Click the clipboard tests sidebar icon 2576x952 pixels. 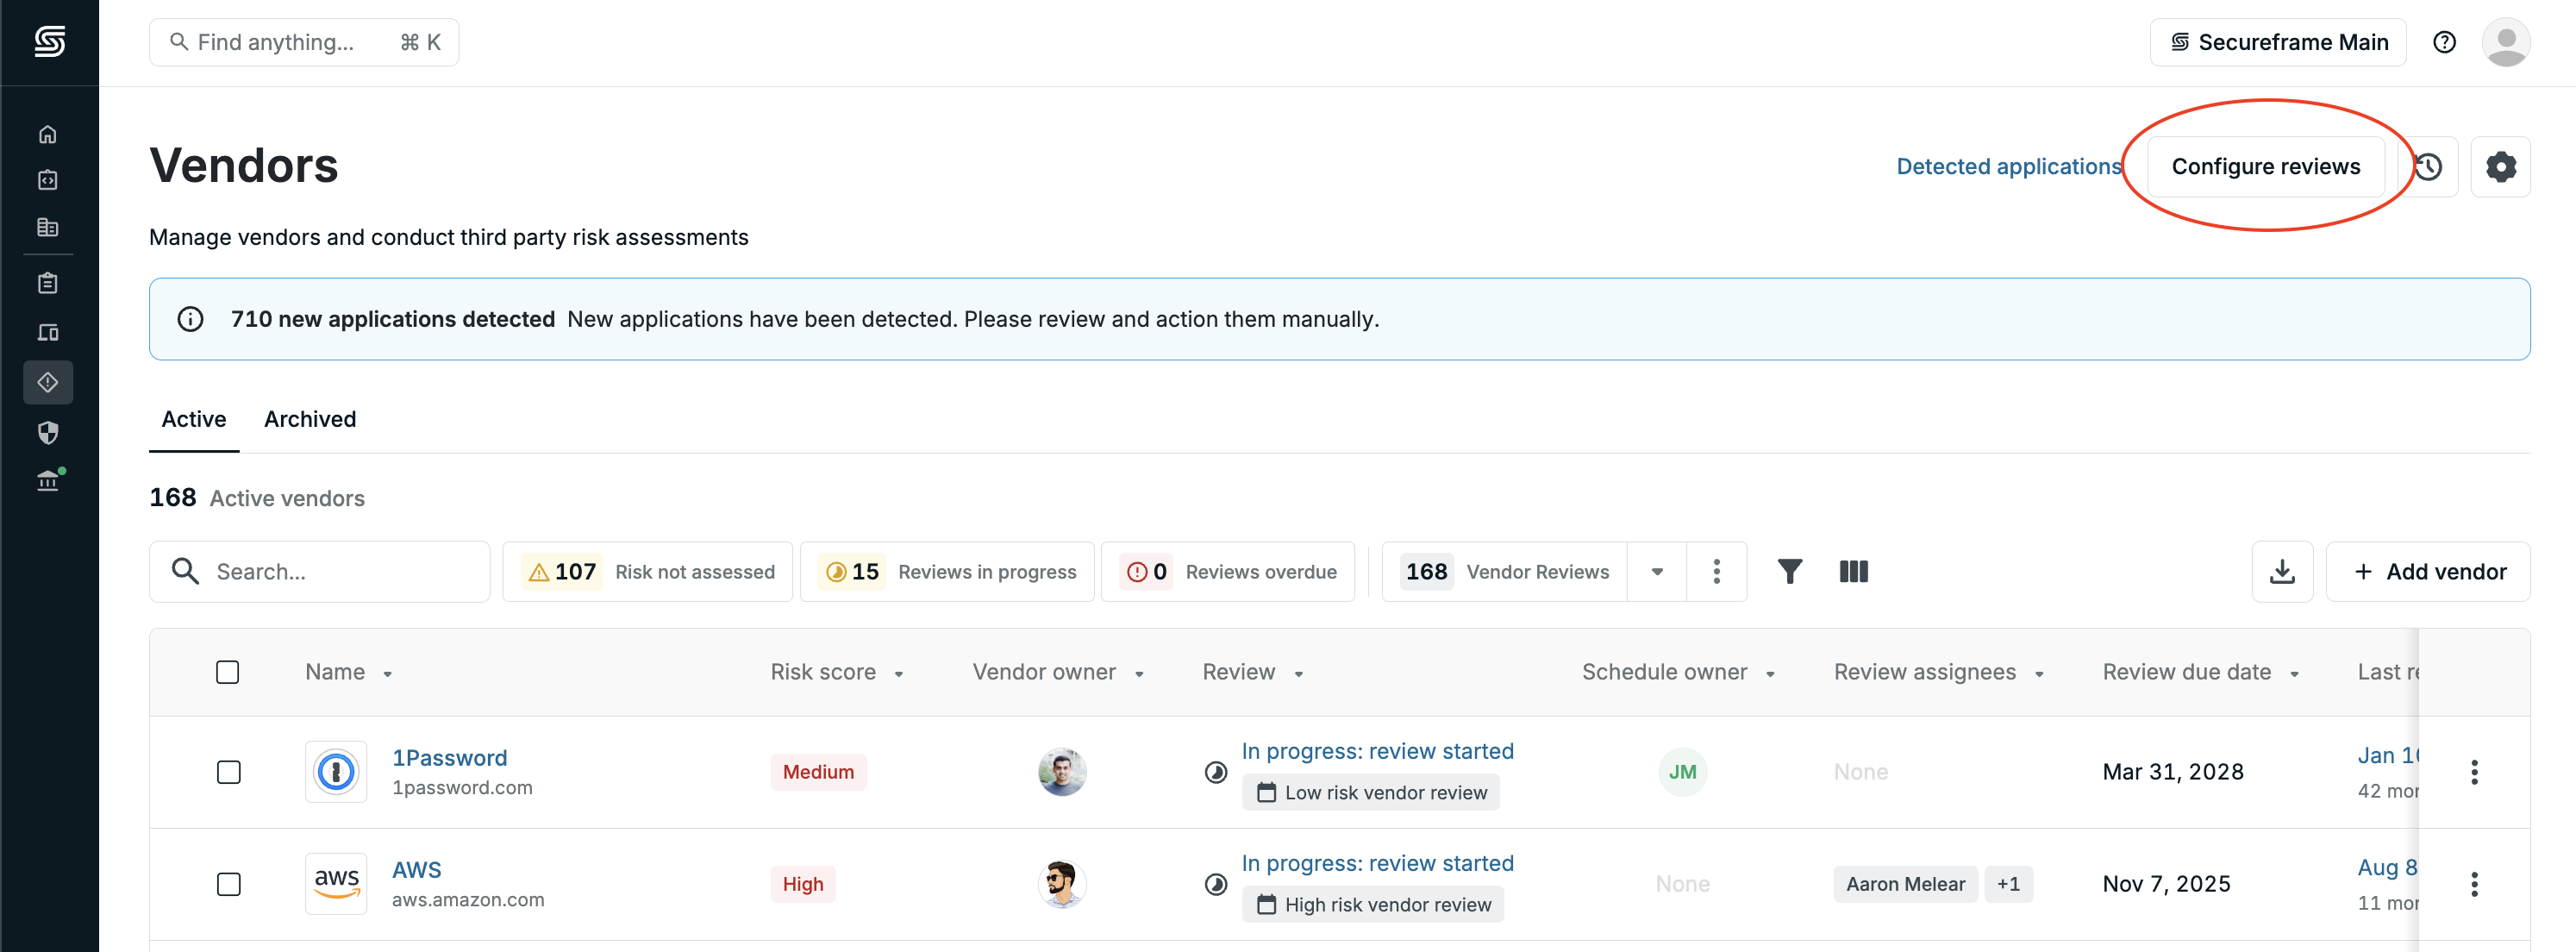pyautogui.click(x=48, y=282)
